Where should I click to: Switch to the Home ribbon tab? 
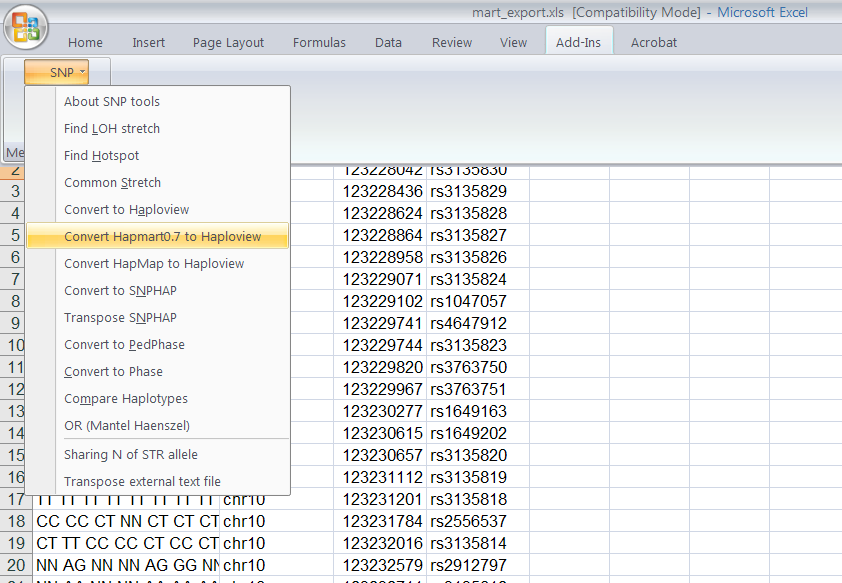85,42
